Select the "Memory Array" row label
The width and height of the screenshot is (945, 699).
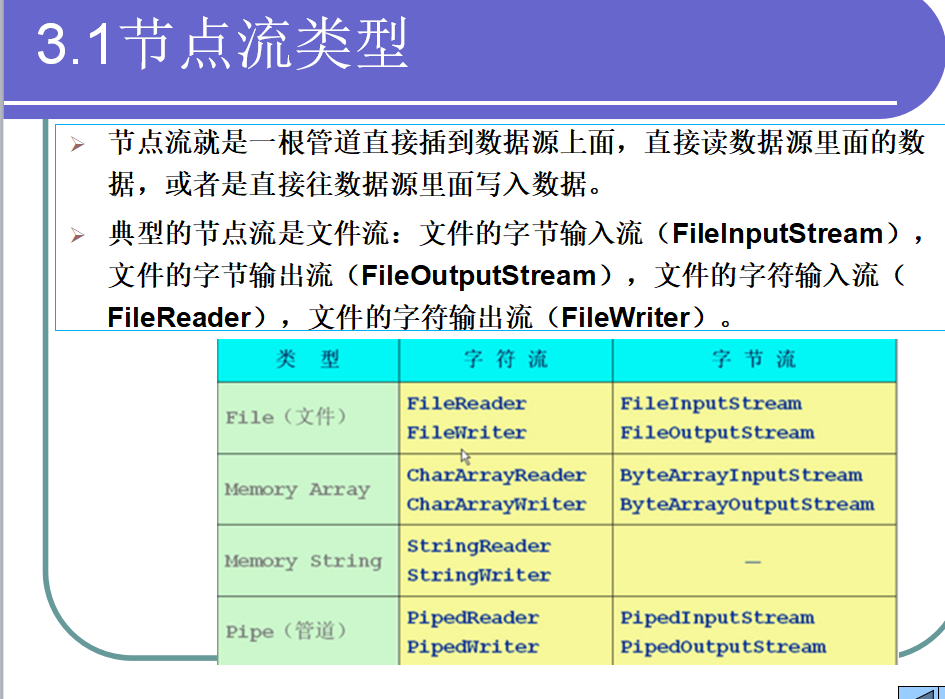(x=297, y=489)
